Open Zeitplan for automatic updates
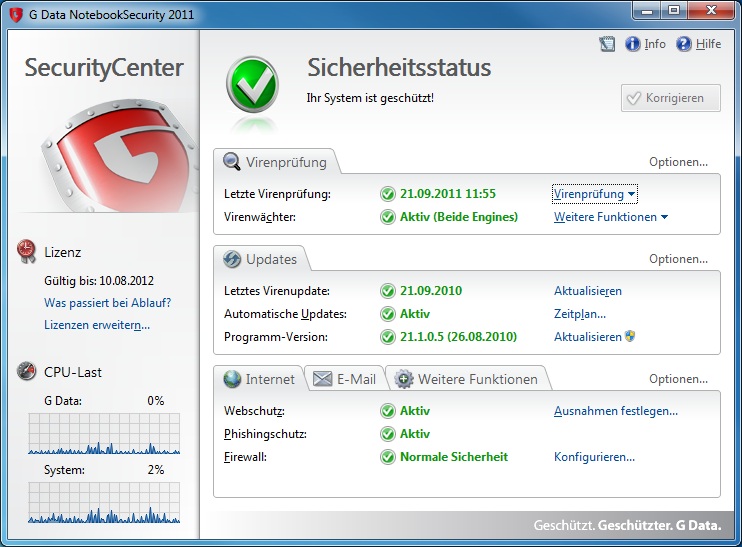This screenshot has width=742, height=547. point(580,314)
